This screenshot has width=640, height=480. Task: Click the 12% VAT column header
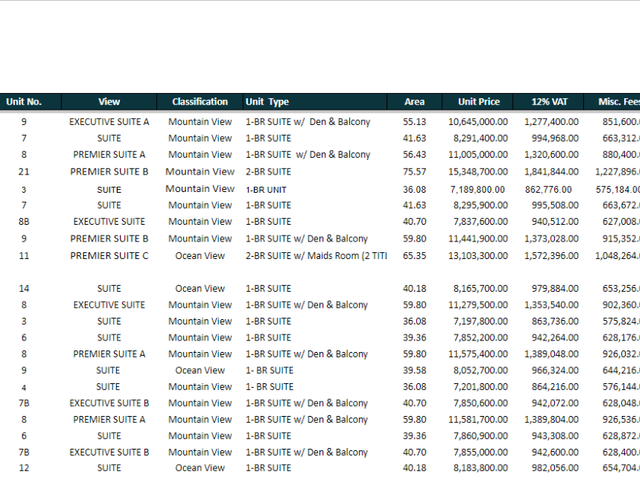[x=549, y=102]
